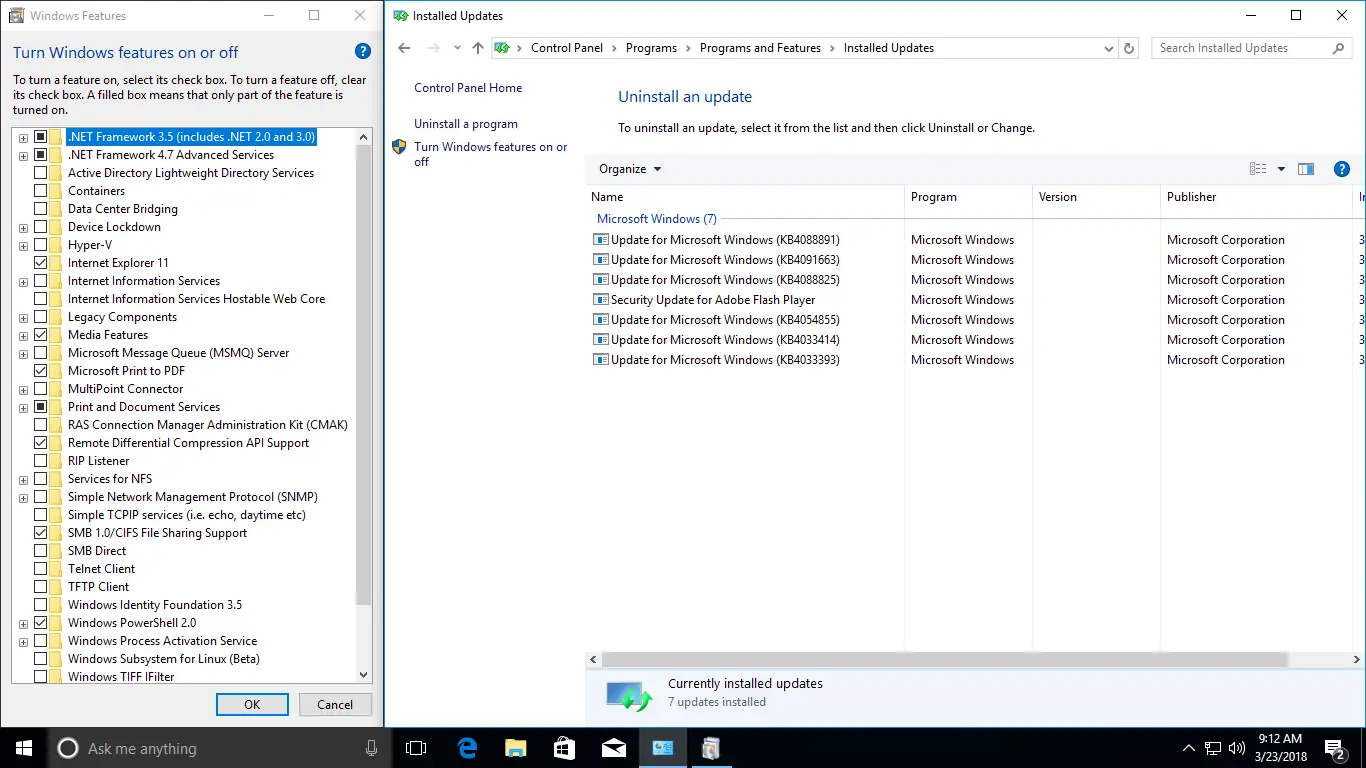
Task: Click the Cortana microphone icon
Action: pos(372,748)
